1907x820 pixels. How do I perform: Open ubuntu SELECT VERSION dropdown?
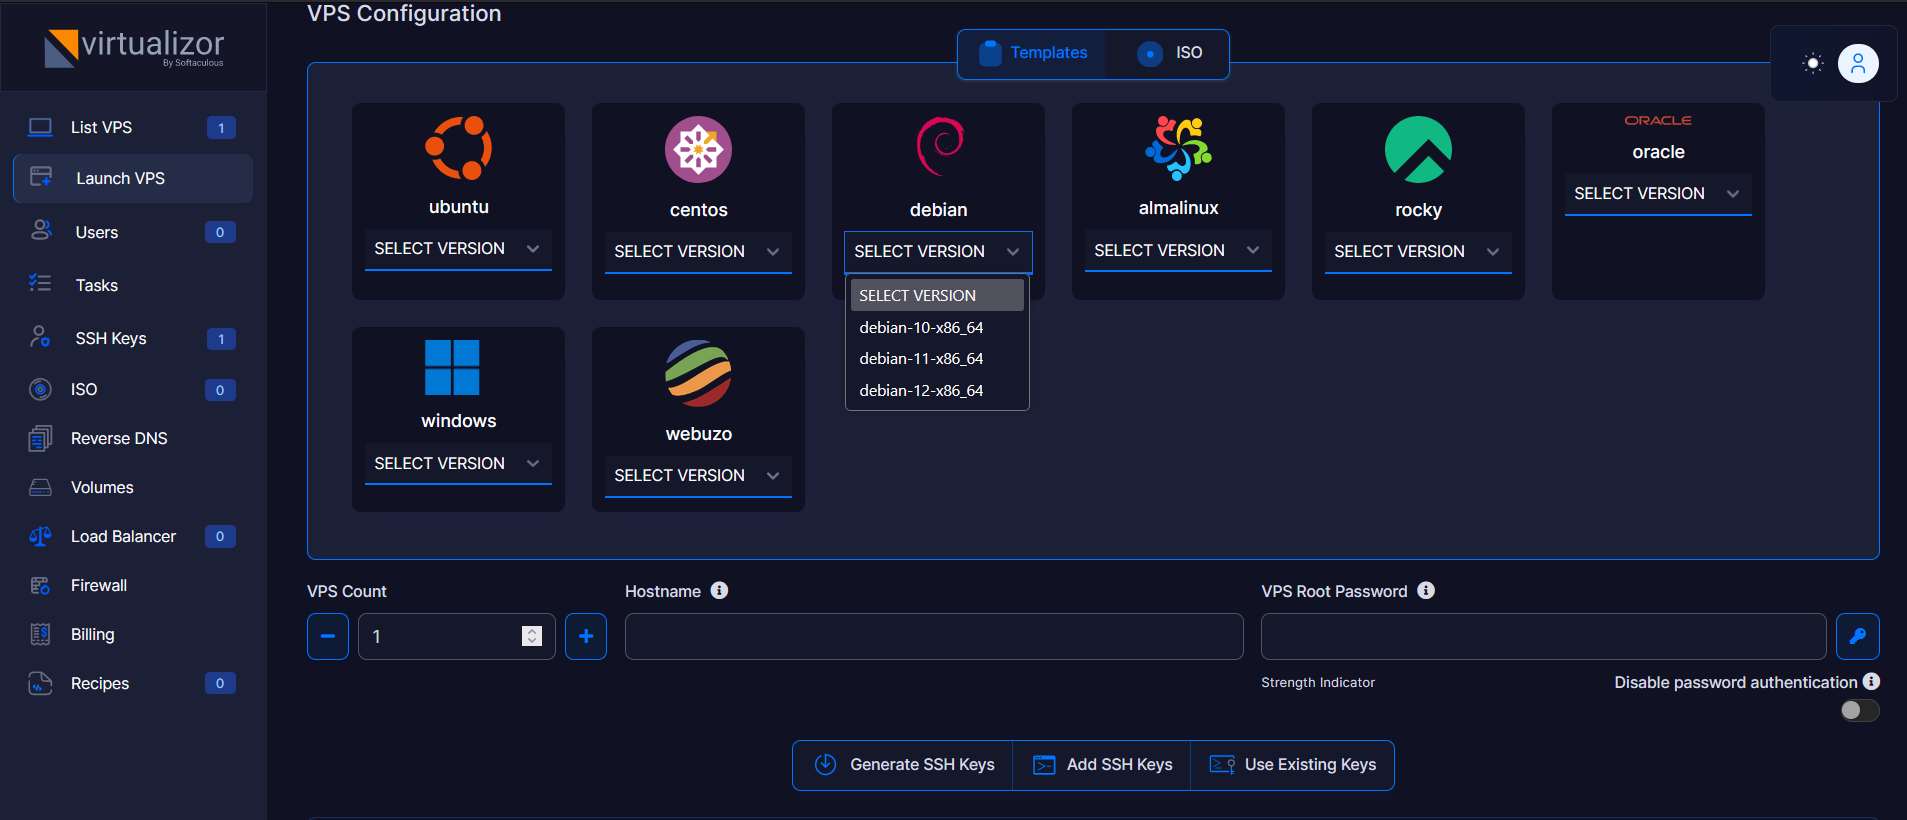pos(458,248)
